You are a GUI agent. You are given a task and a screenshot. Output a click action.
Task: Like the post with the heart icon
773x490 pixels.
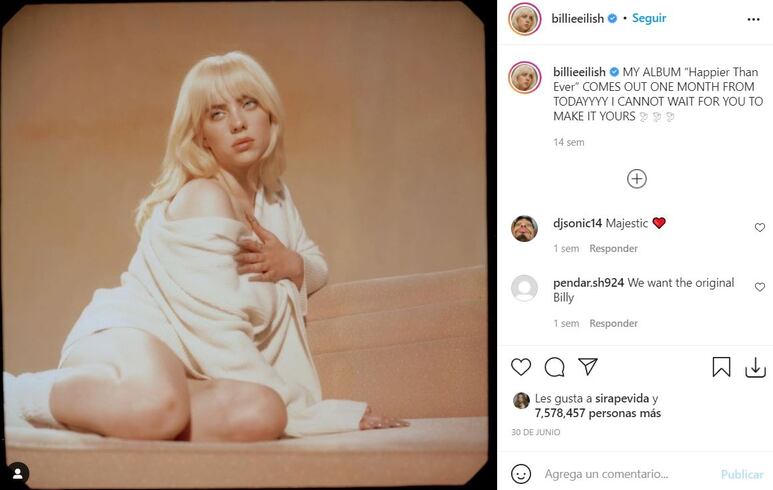tap(521, 367)
